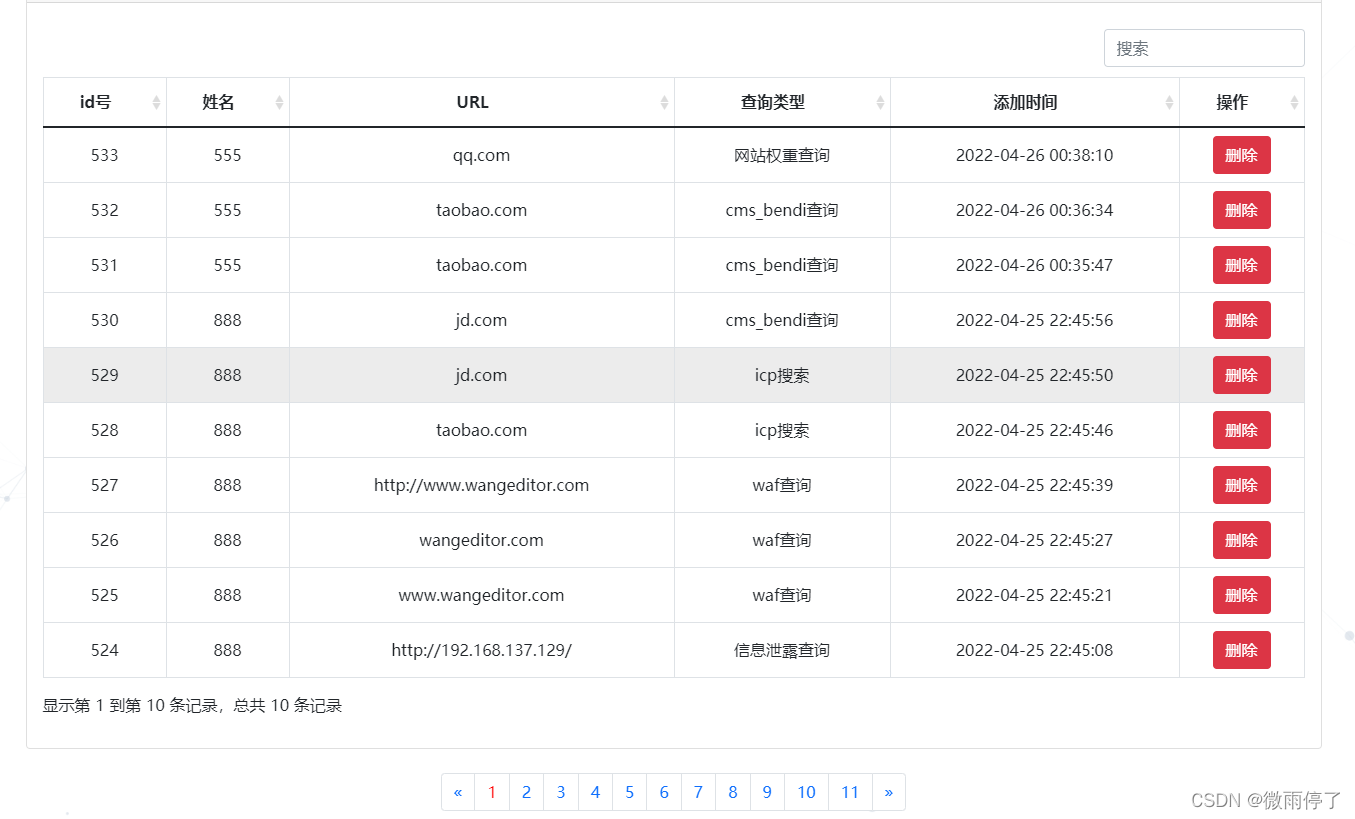Click the sort arrows beside 查询类型 column
Image resolution: width=1355 pixels, height=819 pixels.
point(879,102)
